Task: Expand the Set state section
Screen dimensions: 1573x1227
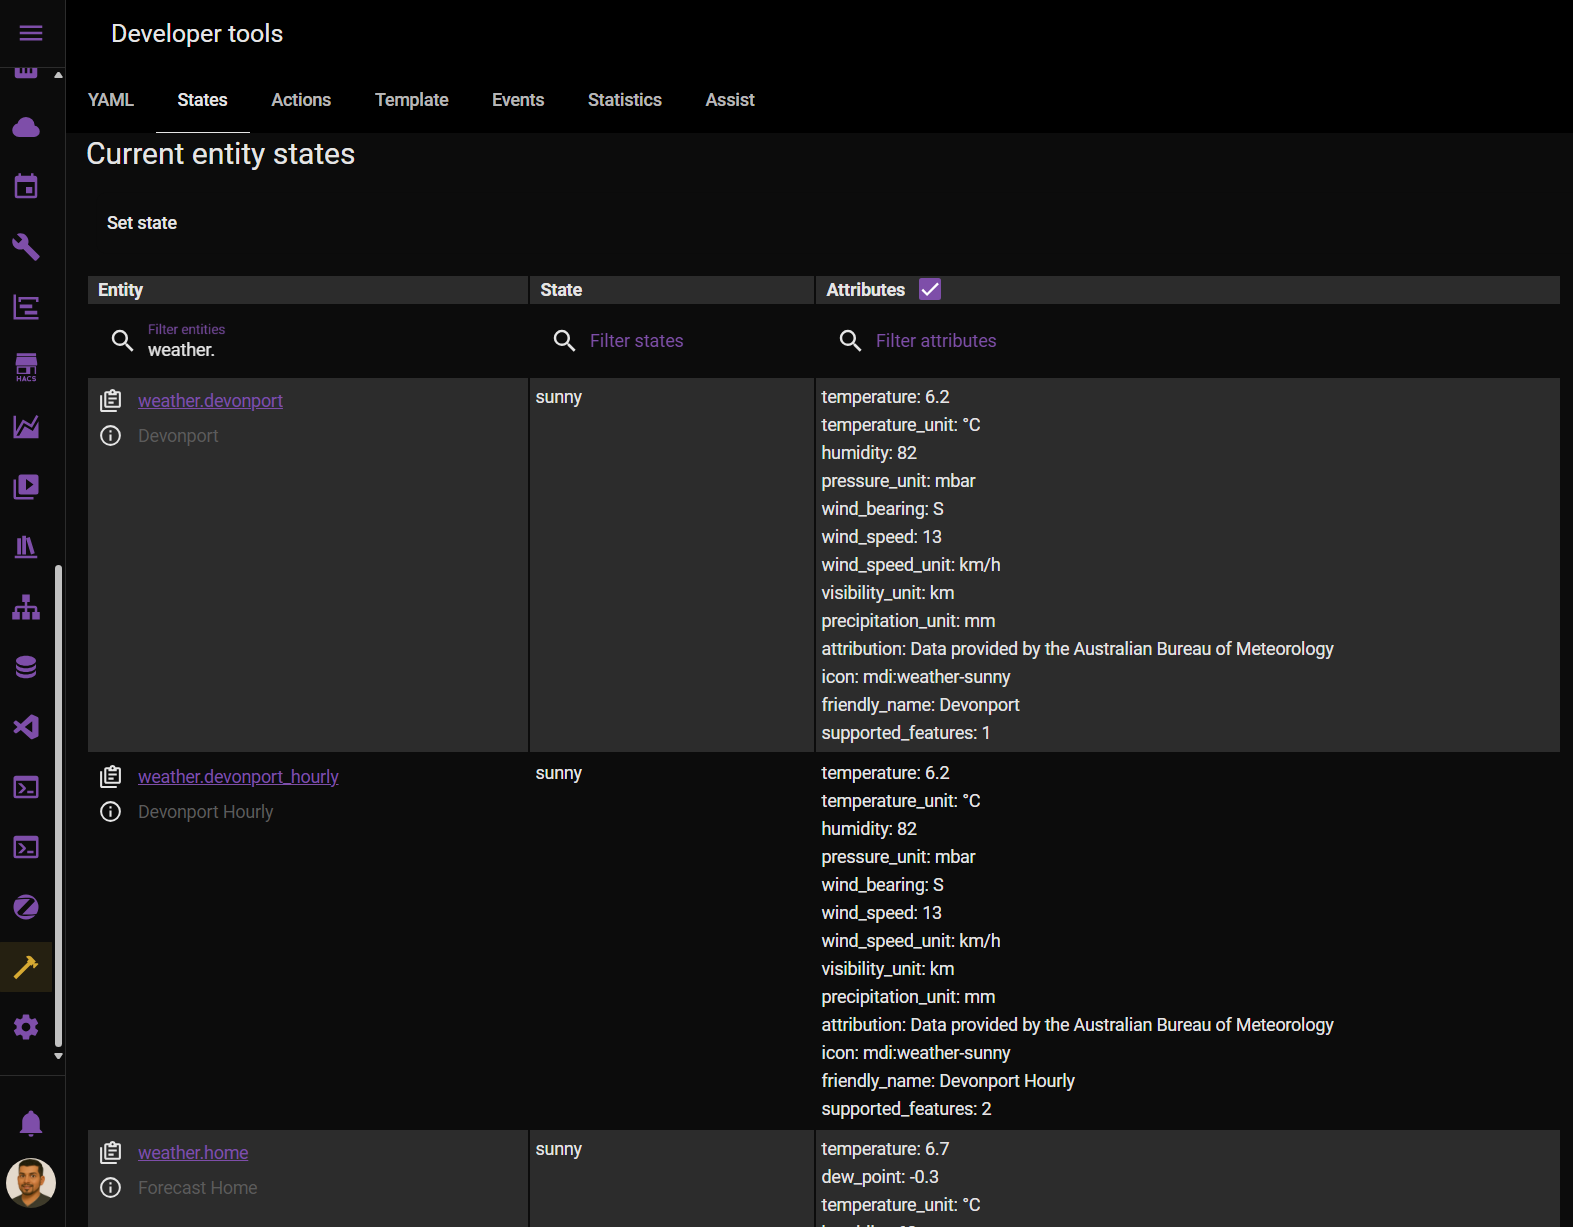Action: tap(142, 223)
